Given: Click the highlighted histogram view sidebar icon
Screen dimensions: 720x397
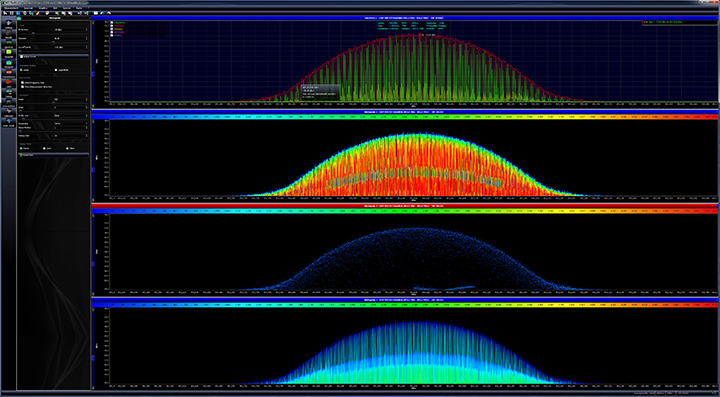Looking at the screenshot, I should click(x=8, y=63).
